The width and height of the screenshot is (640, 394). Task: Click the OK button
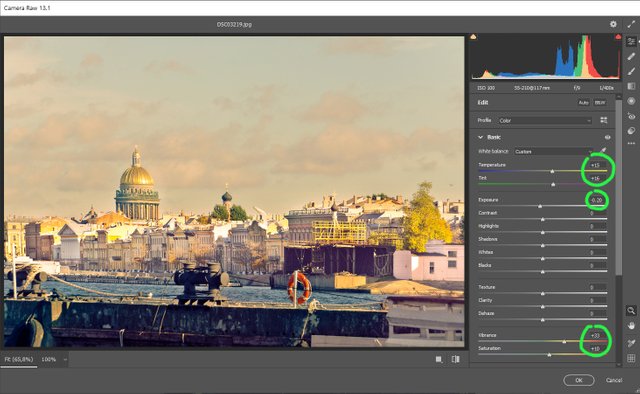click(x=578, y=380)
